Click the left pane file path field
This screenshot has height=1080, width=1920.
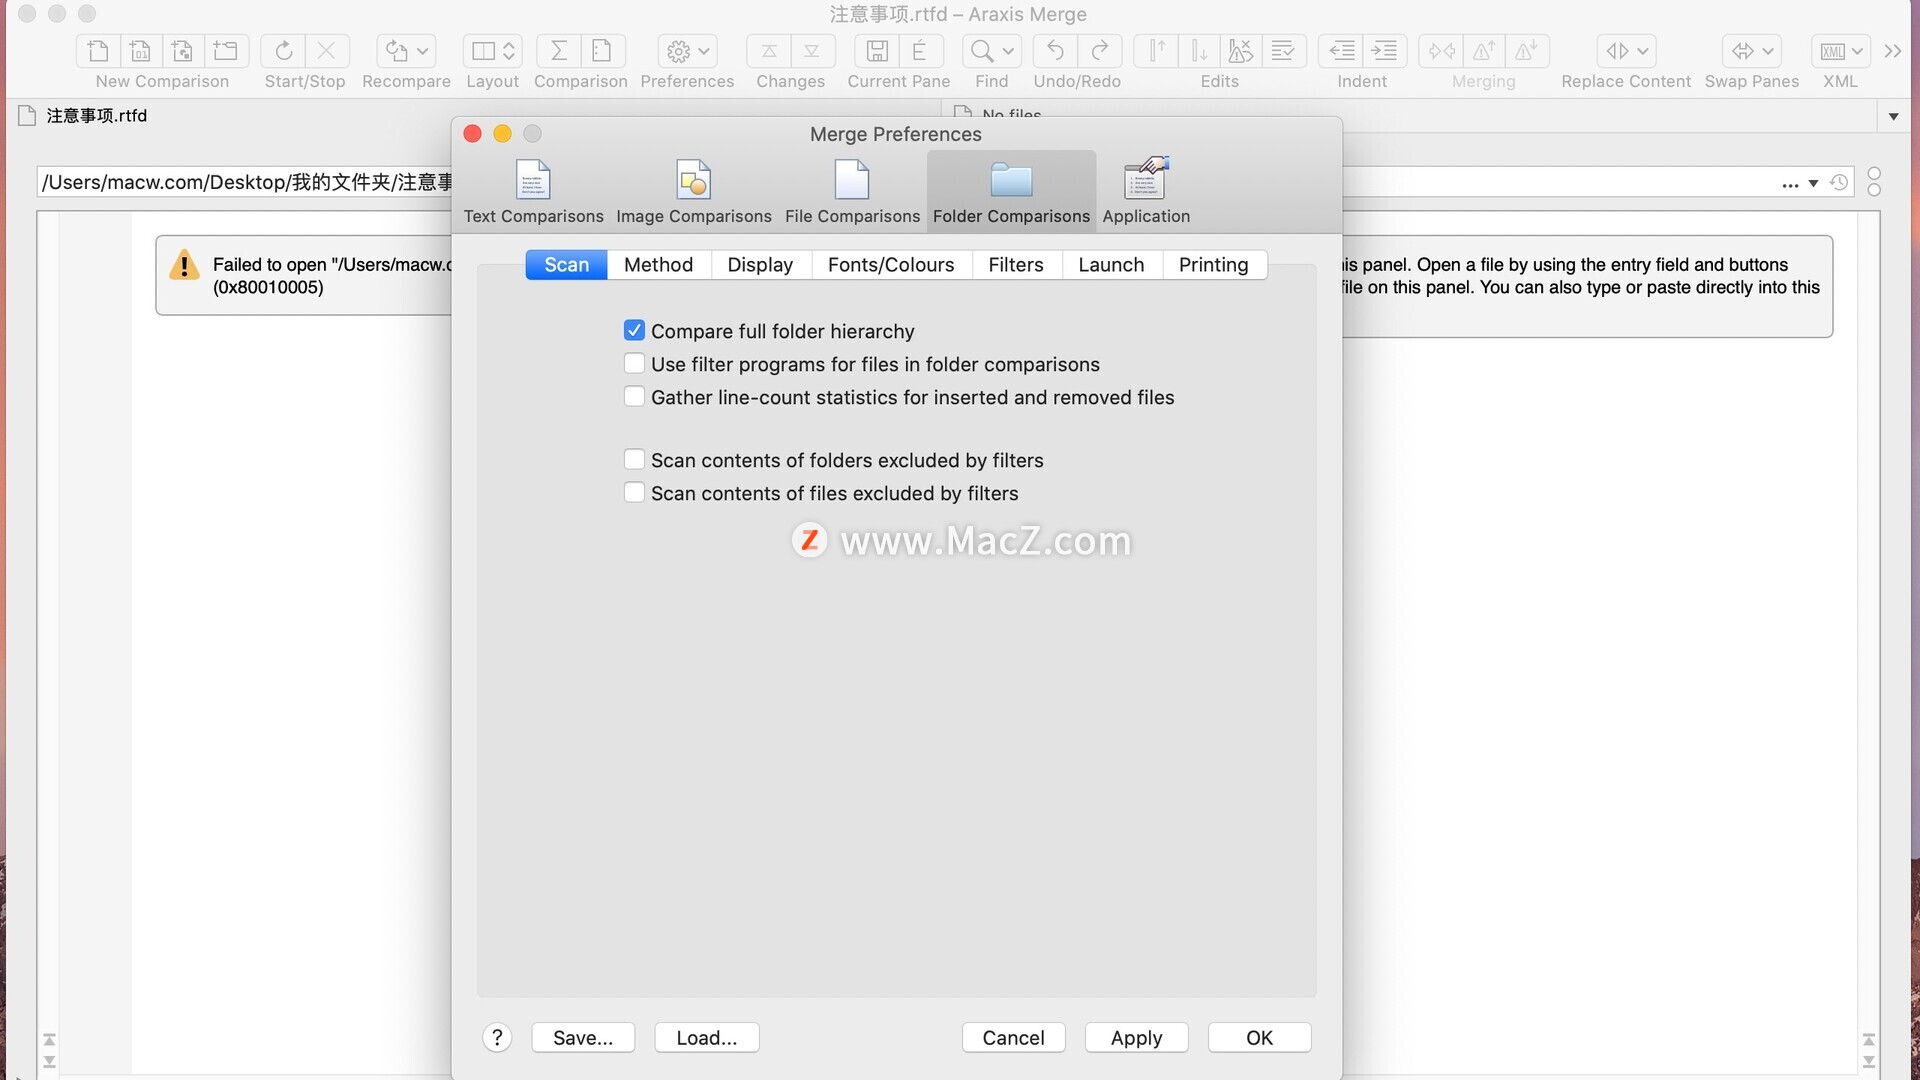pos(245,182)
